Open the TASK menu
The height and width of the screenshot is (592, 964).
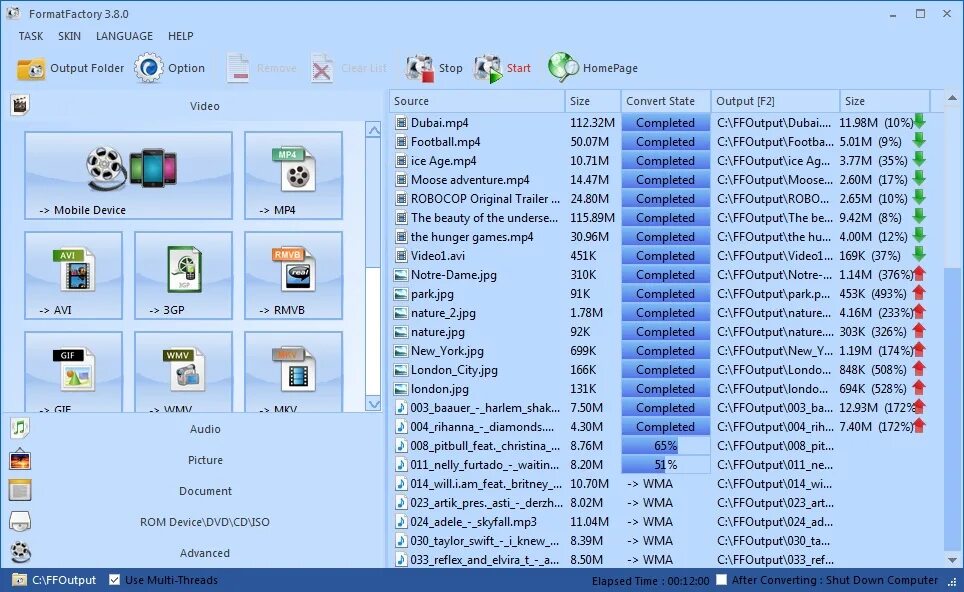tap(31, 36)
